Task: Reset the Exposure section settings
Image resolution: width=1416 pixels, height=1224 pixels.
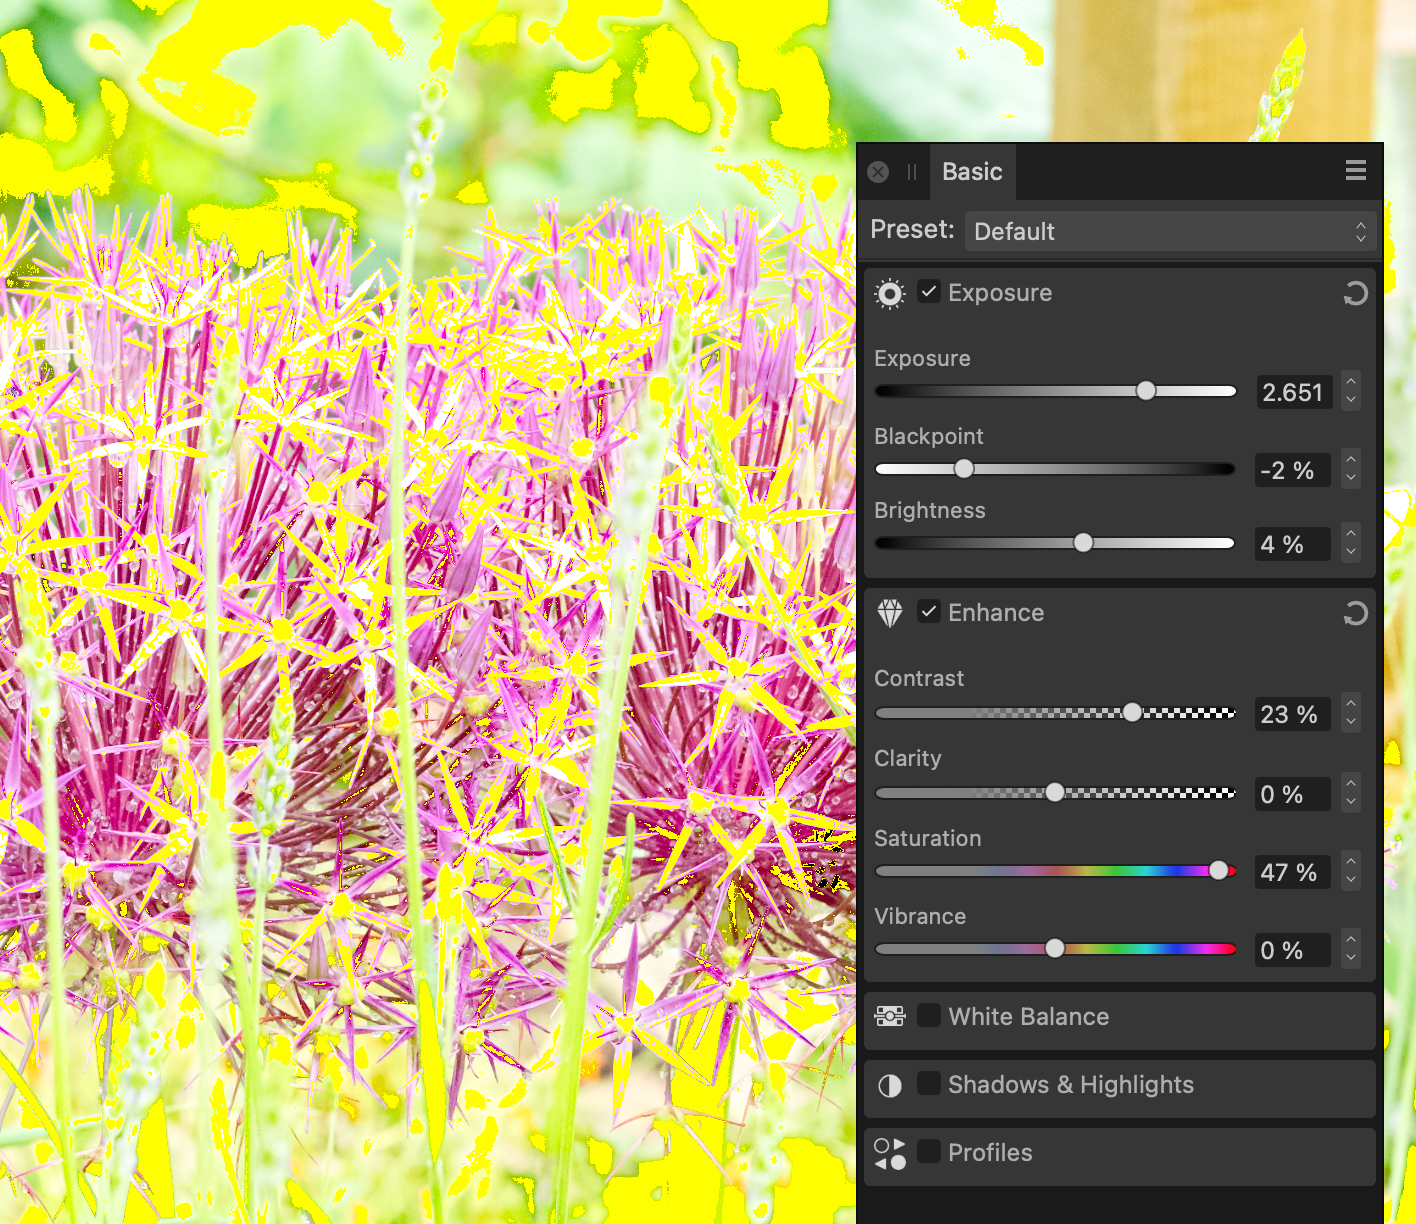Action: click(1355, 293)
